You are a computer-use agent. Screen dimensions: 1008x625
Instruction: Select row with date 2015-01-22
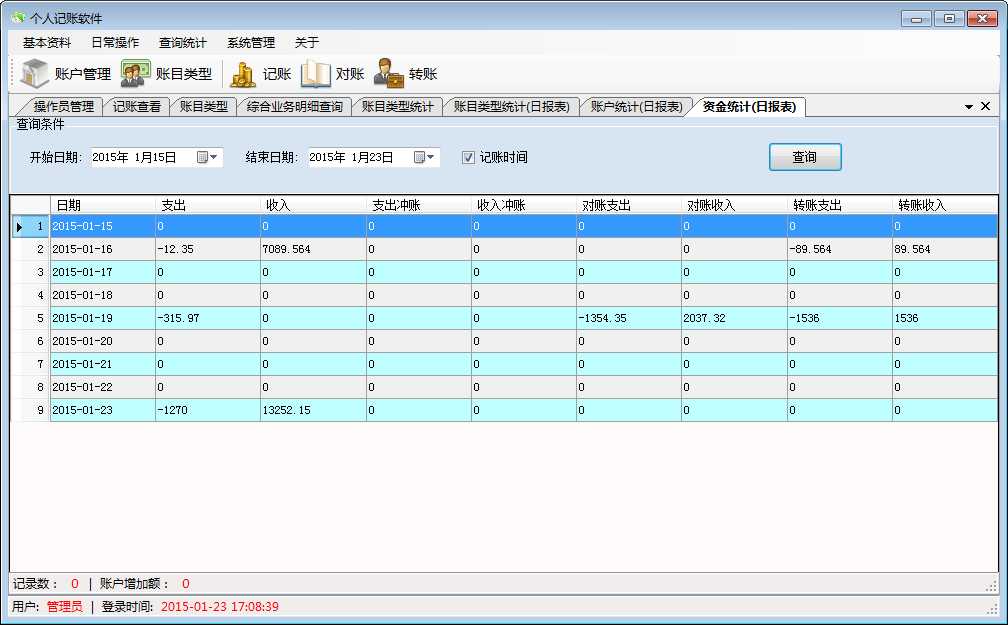[505, 388]
